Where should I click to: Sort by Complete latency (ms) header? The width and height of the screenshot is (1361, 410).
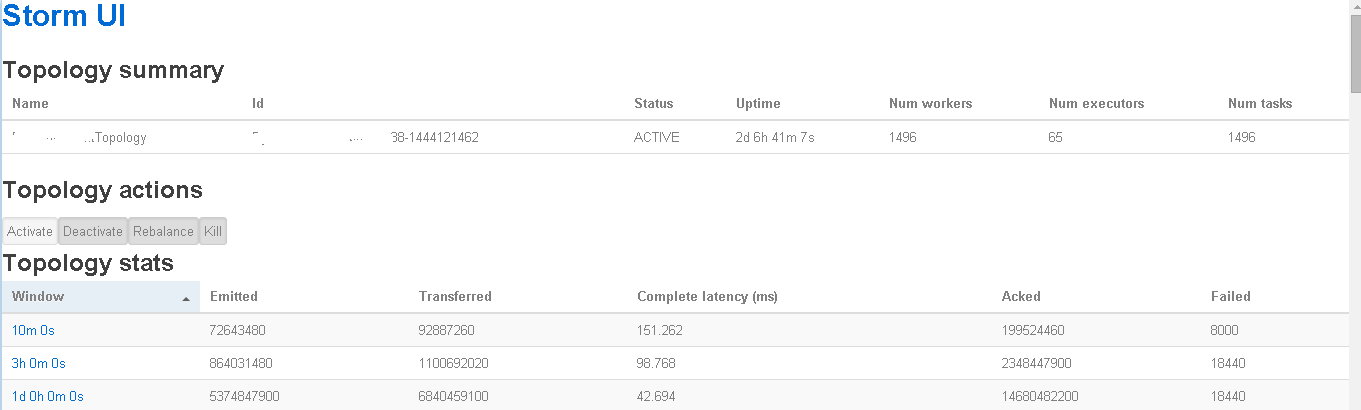(x=707, y=297)
